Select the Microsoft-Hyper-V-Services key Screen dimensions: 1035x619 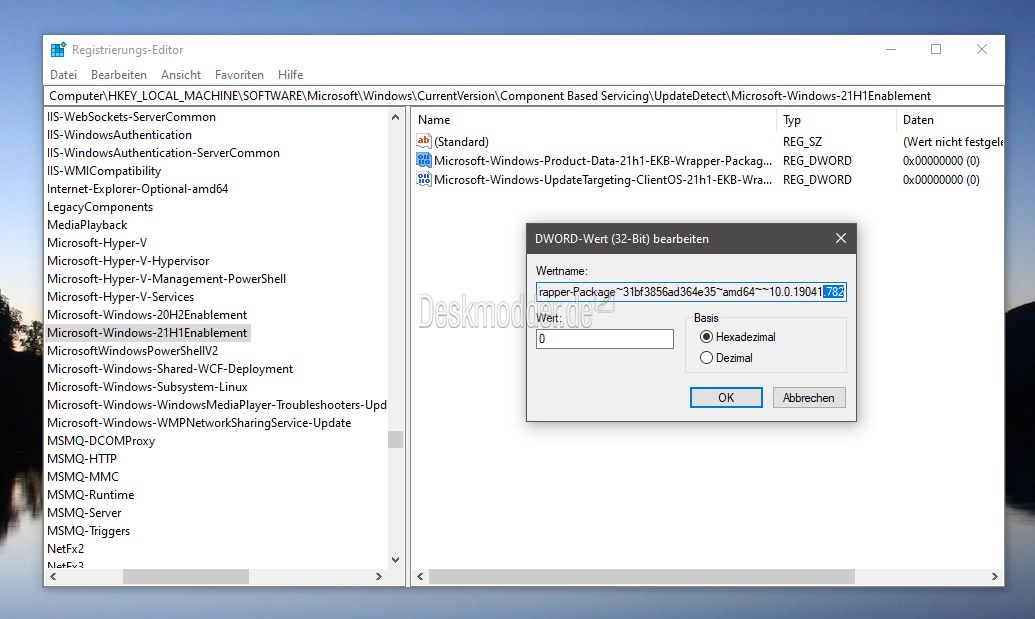(x=121, y=297)
